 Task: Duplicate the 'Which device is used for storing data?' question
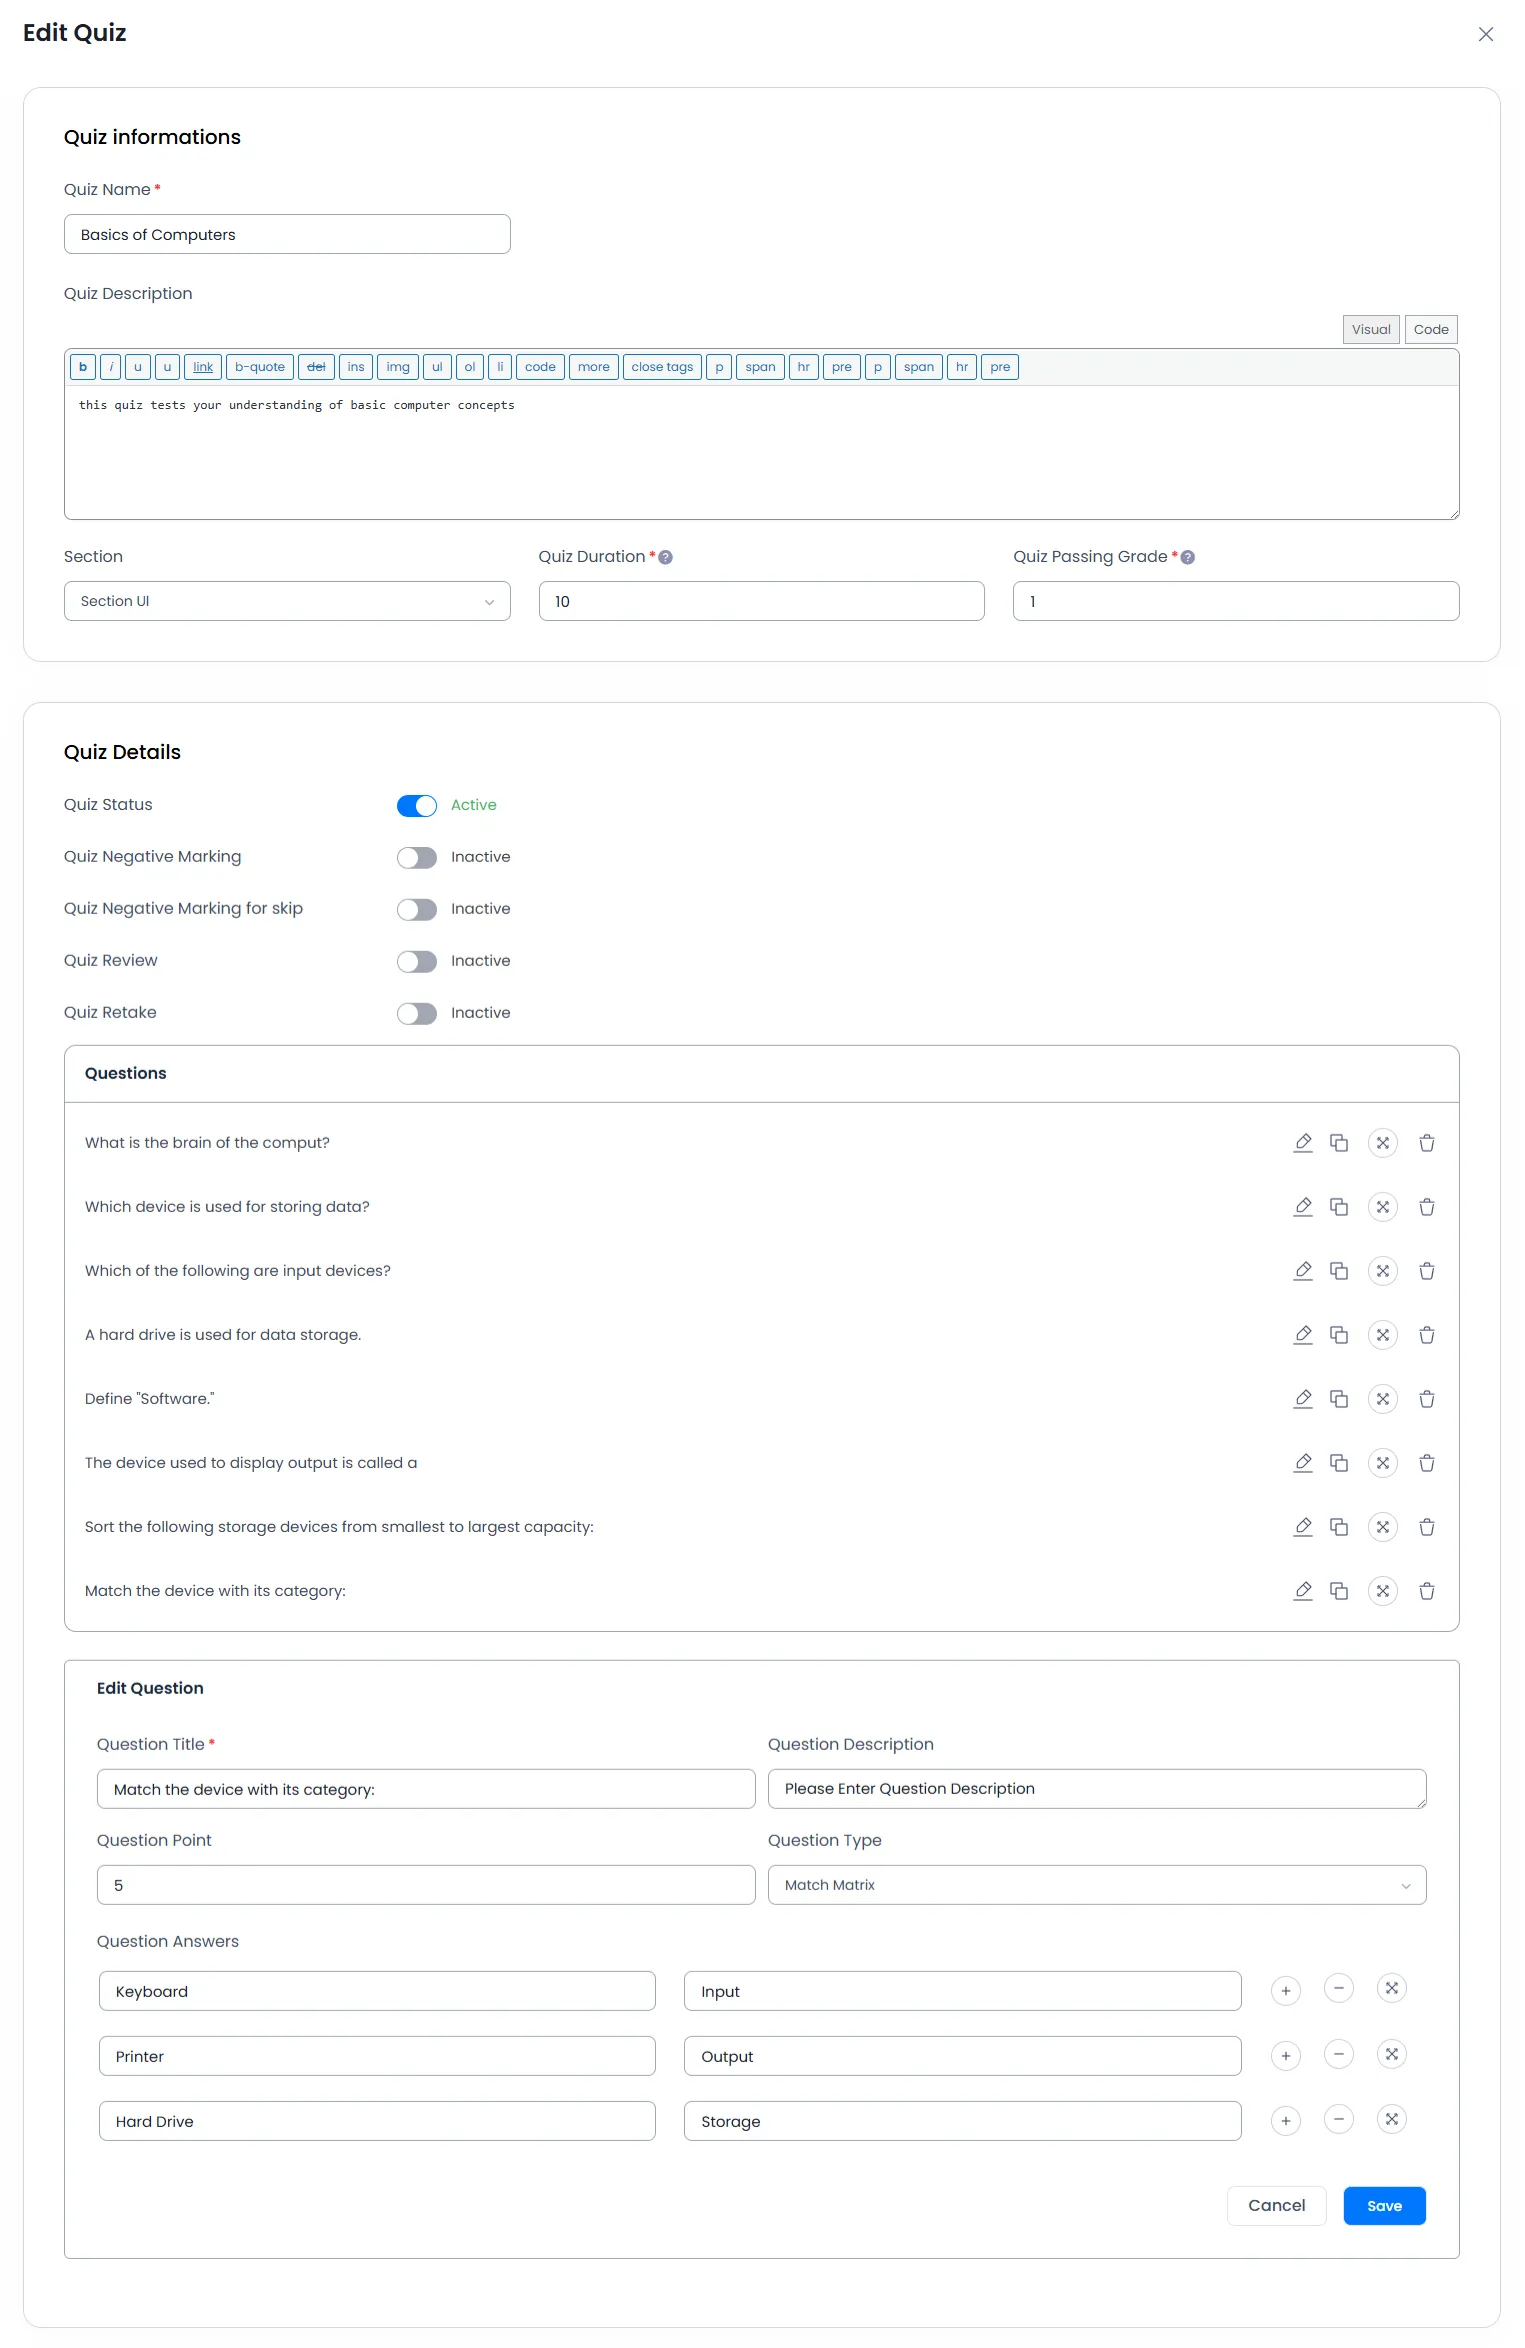click(1339, 1207)
